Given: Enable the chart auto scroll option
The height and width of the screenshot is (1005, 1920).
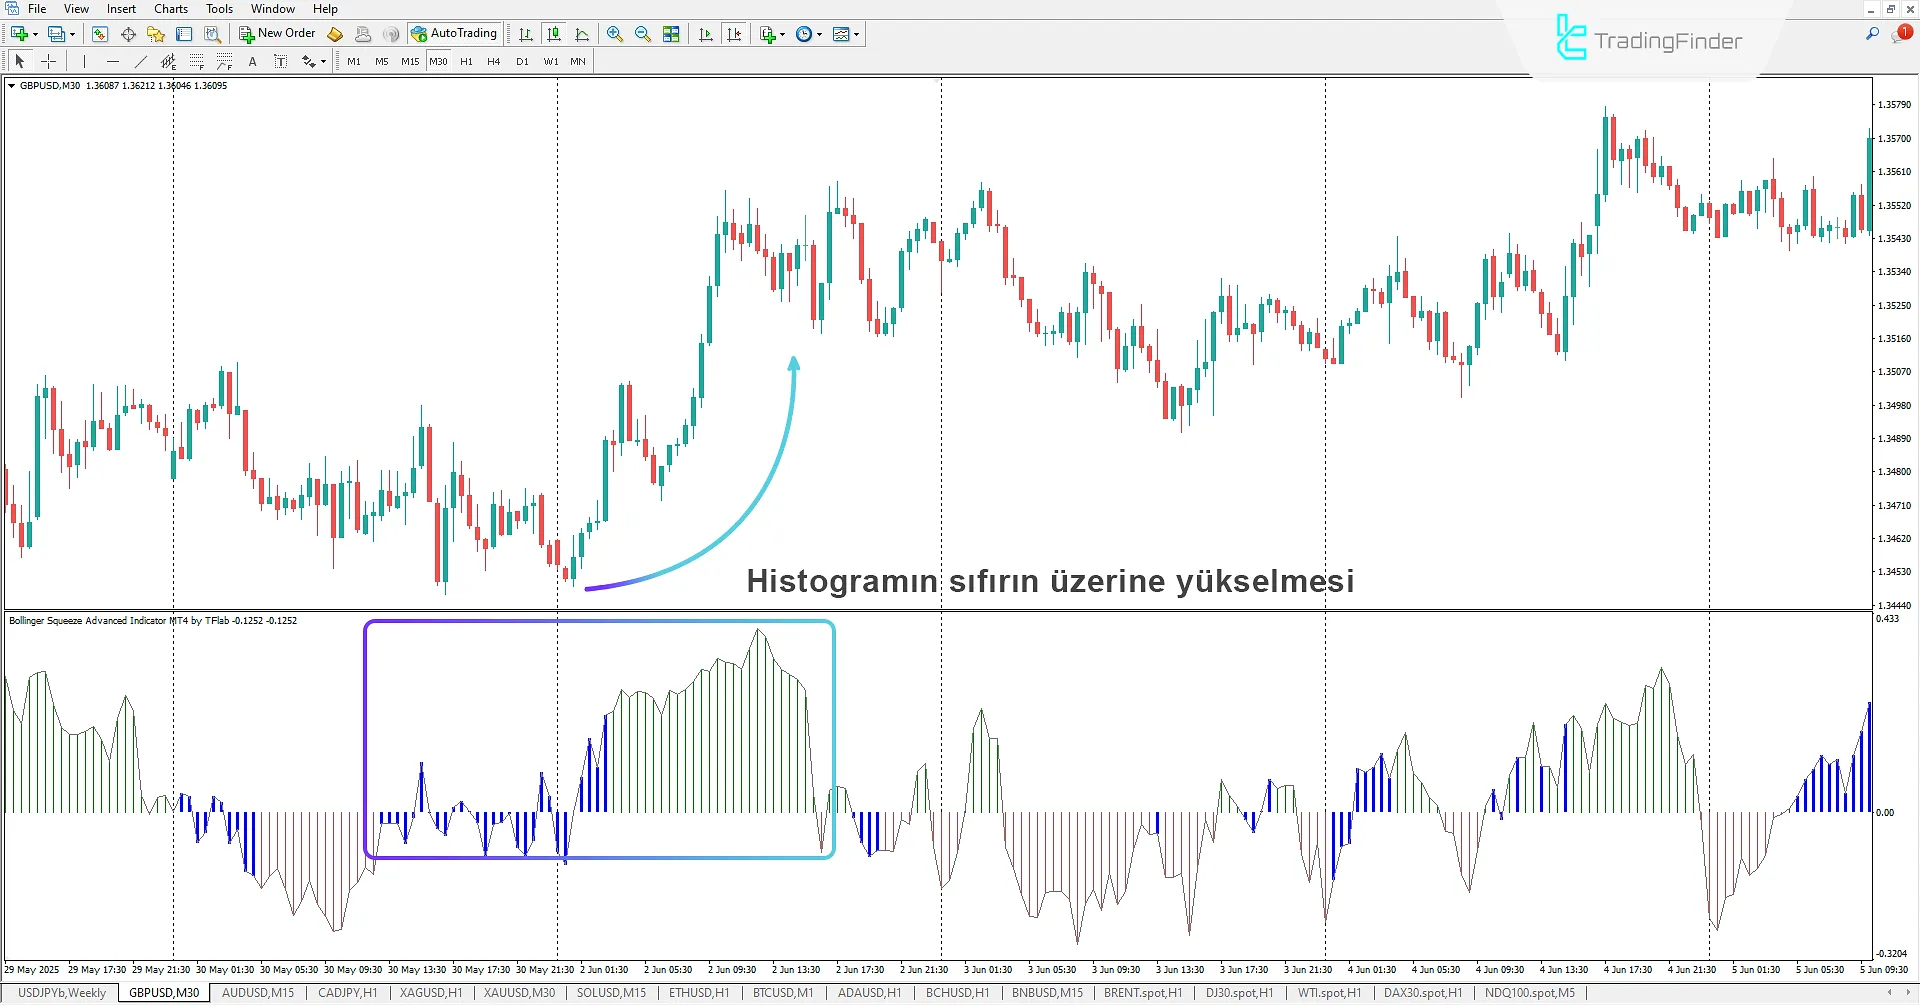Looking at the screenshot, I should click(x=706, y=34).
